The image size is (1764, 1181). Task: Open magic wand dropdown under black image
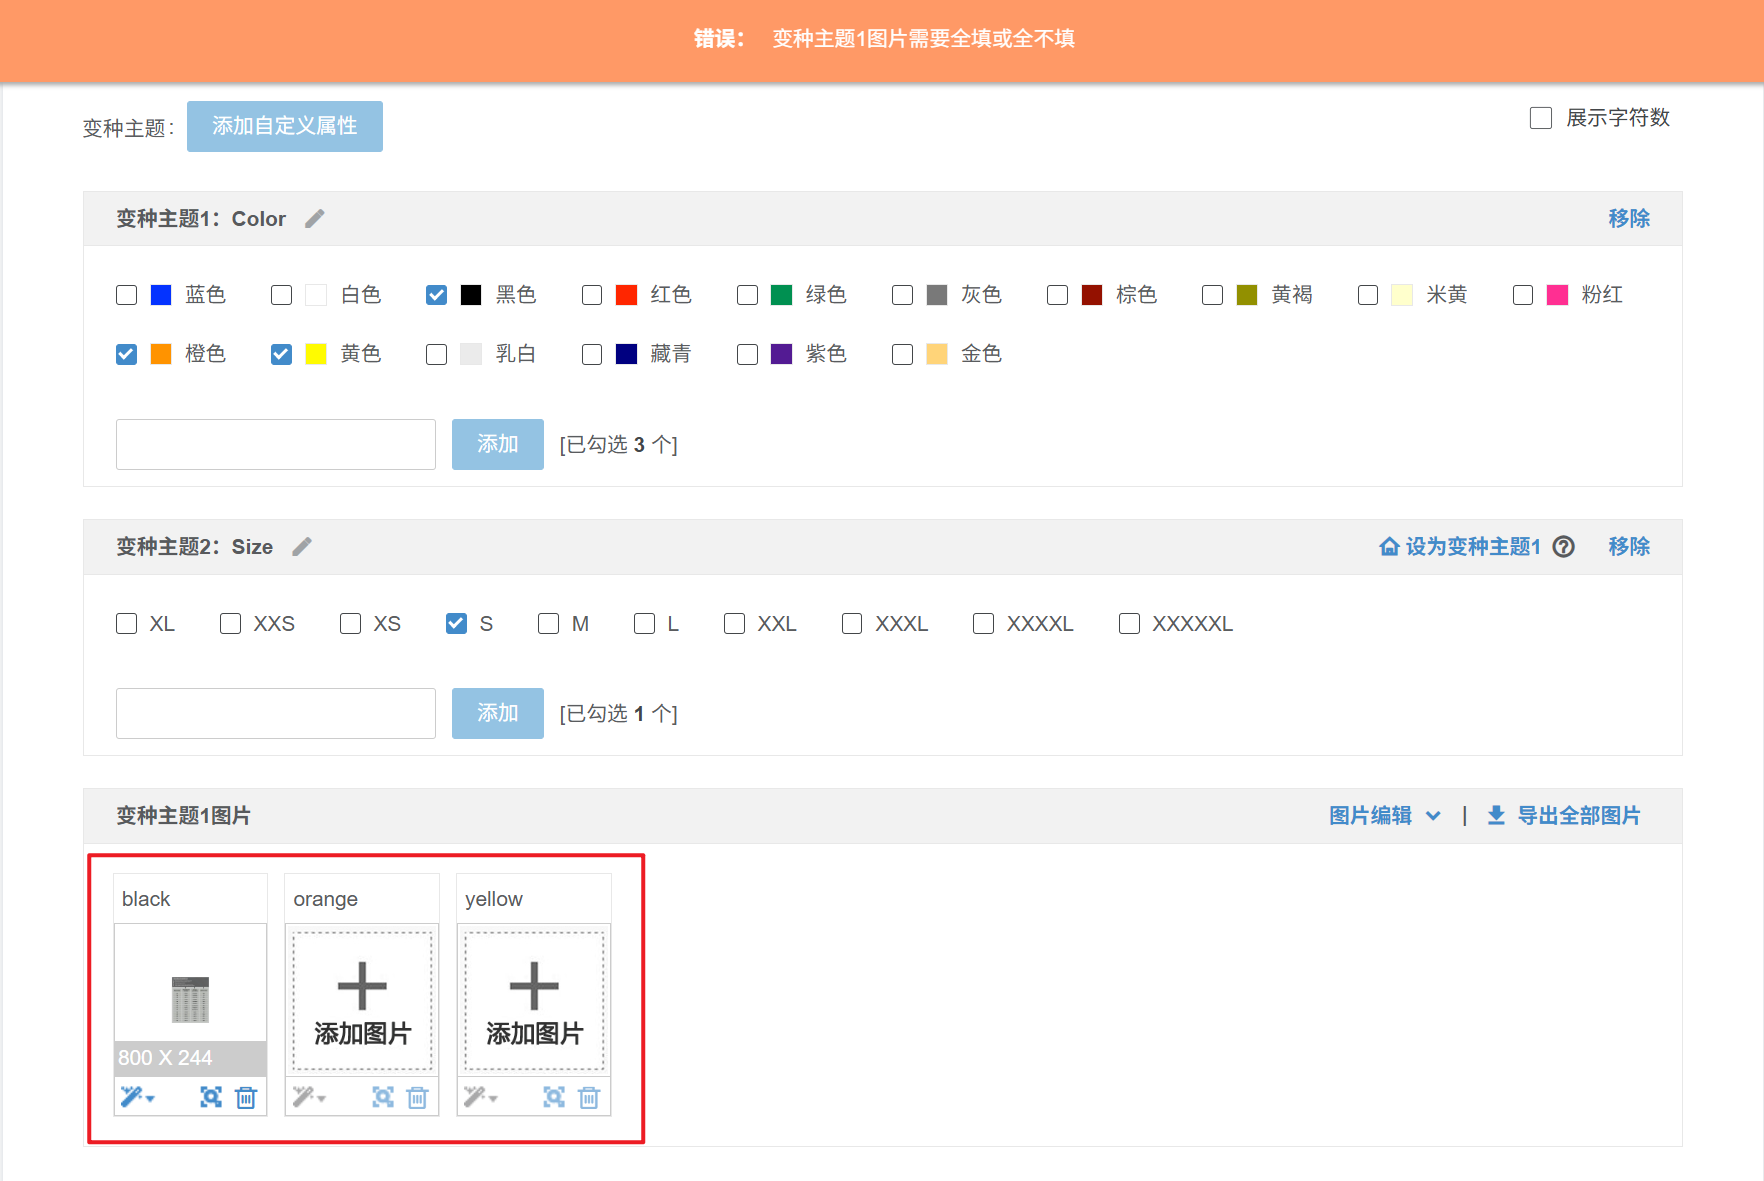[137, 1098]
